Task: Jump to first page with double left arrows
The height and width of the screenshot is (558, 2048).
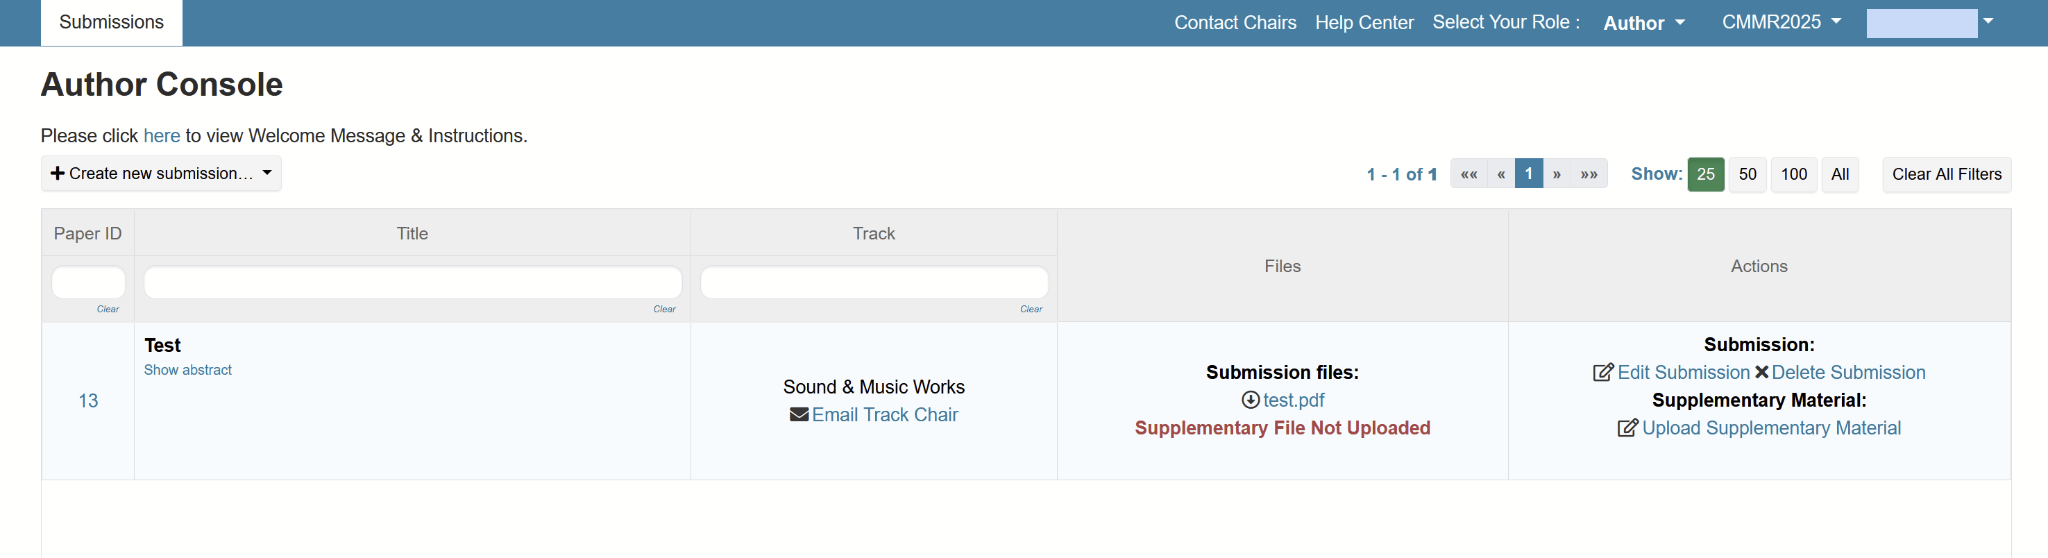Action: [x=1469, y=174]
